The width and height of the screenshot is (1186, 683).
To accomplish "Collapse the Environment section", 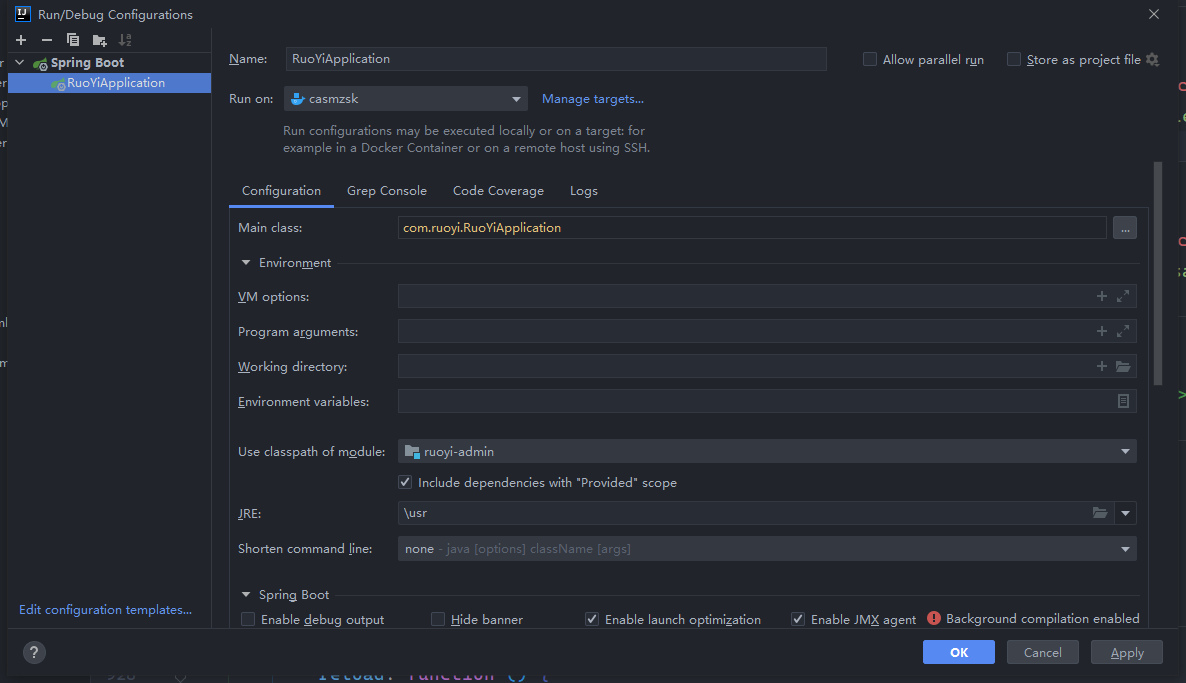I will coord(246,262).
